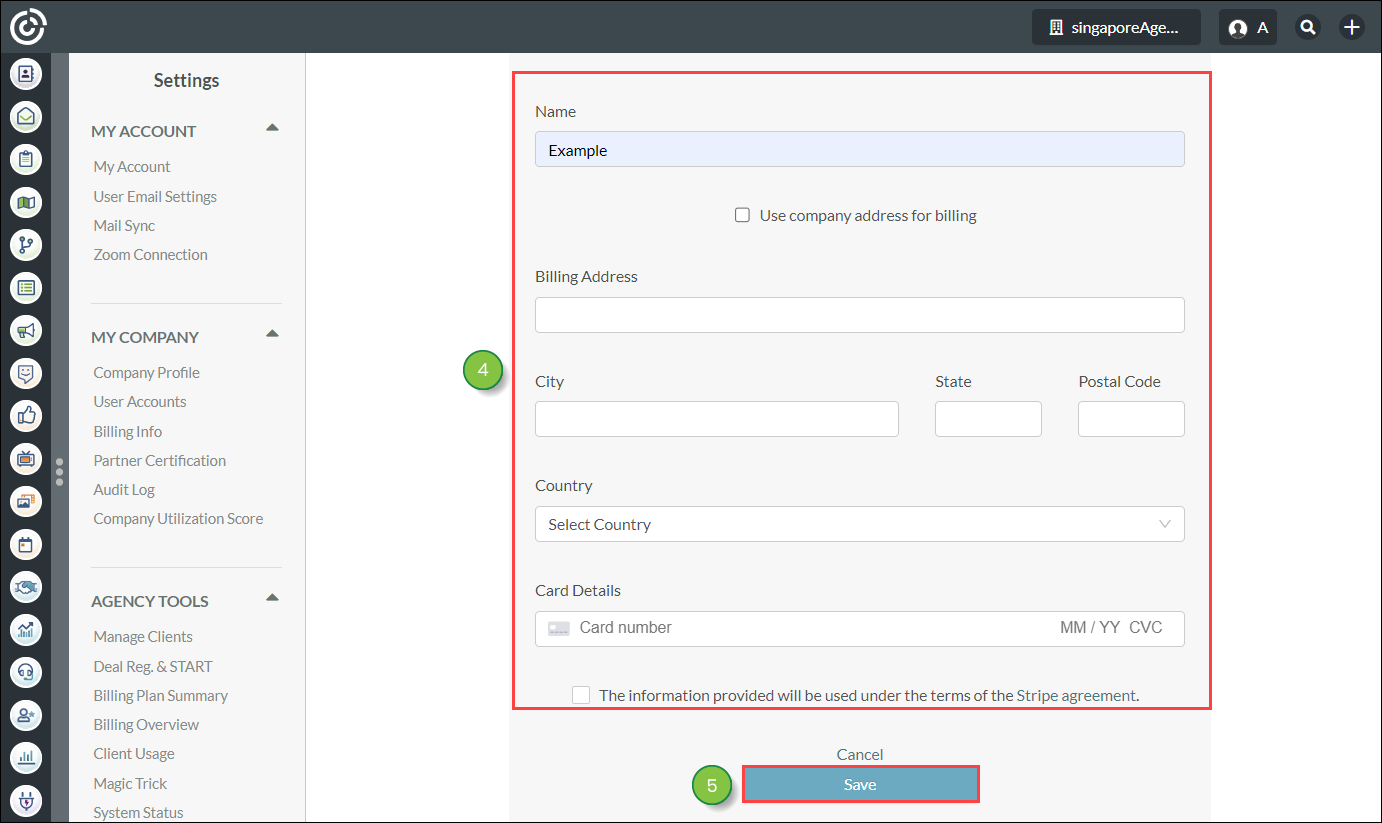Viewport: 1382px width, 823px height.
Task: Open the smiley chat bubble sidebar icon
Action: 26,373
